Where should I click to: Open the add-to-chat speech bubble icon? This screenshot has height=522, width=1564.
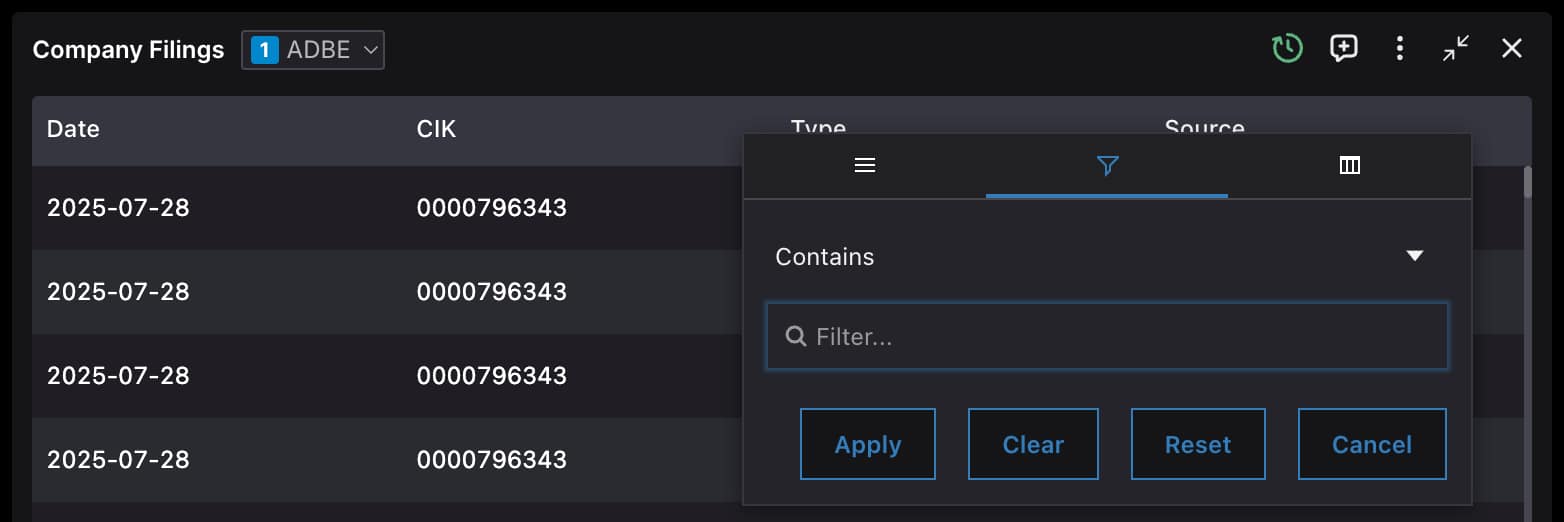tap(1343, 48)
